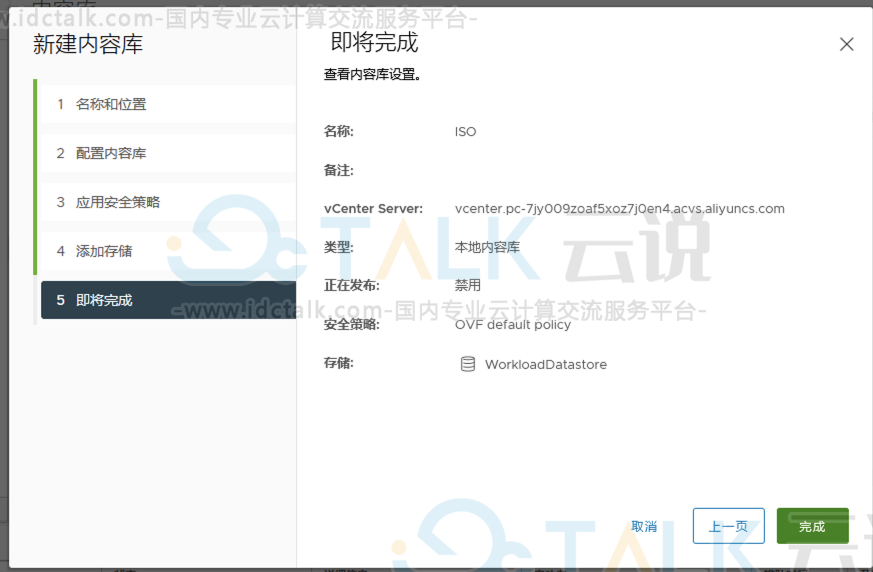Viewport: 873px width, 572px height.
Task: Close the 新建内容库 dialog with X
Action: (846, 44)
